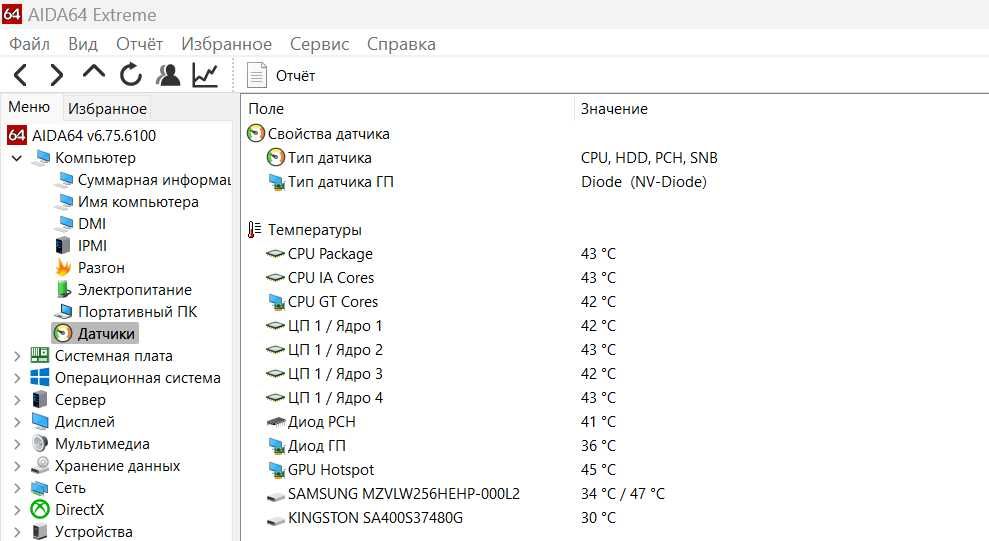Go forward with the right arrow toolbar icon
Screen dimensions: 989x541
click(57, 75)
